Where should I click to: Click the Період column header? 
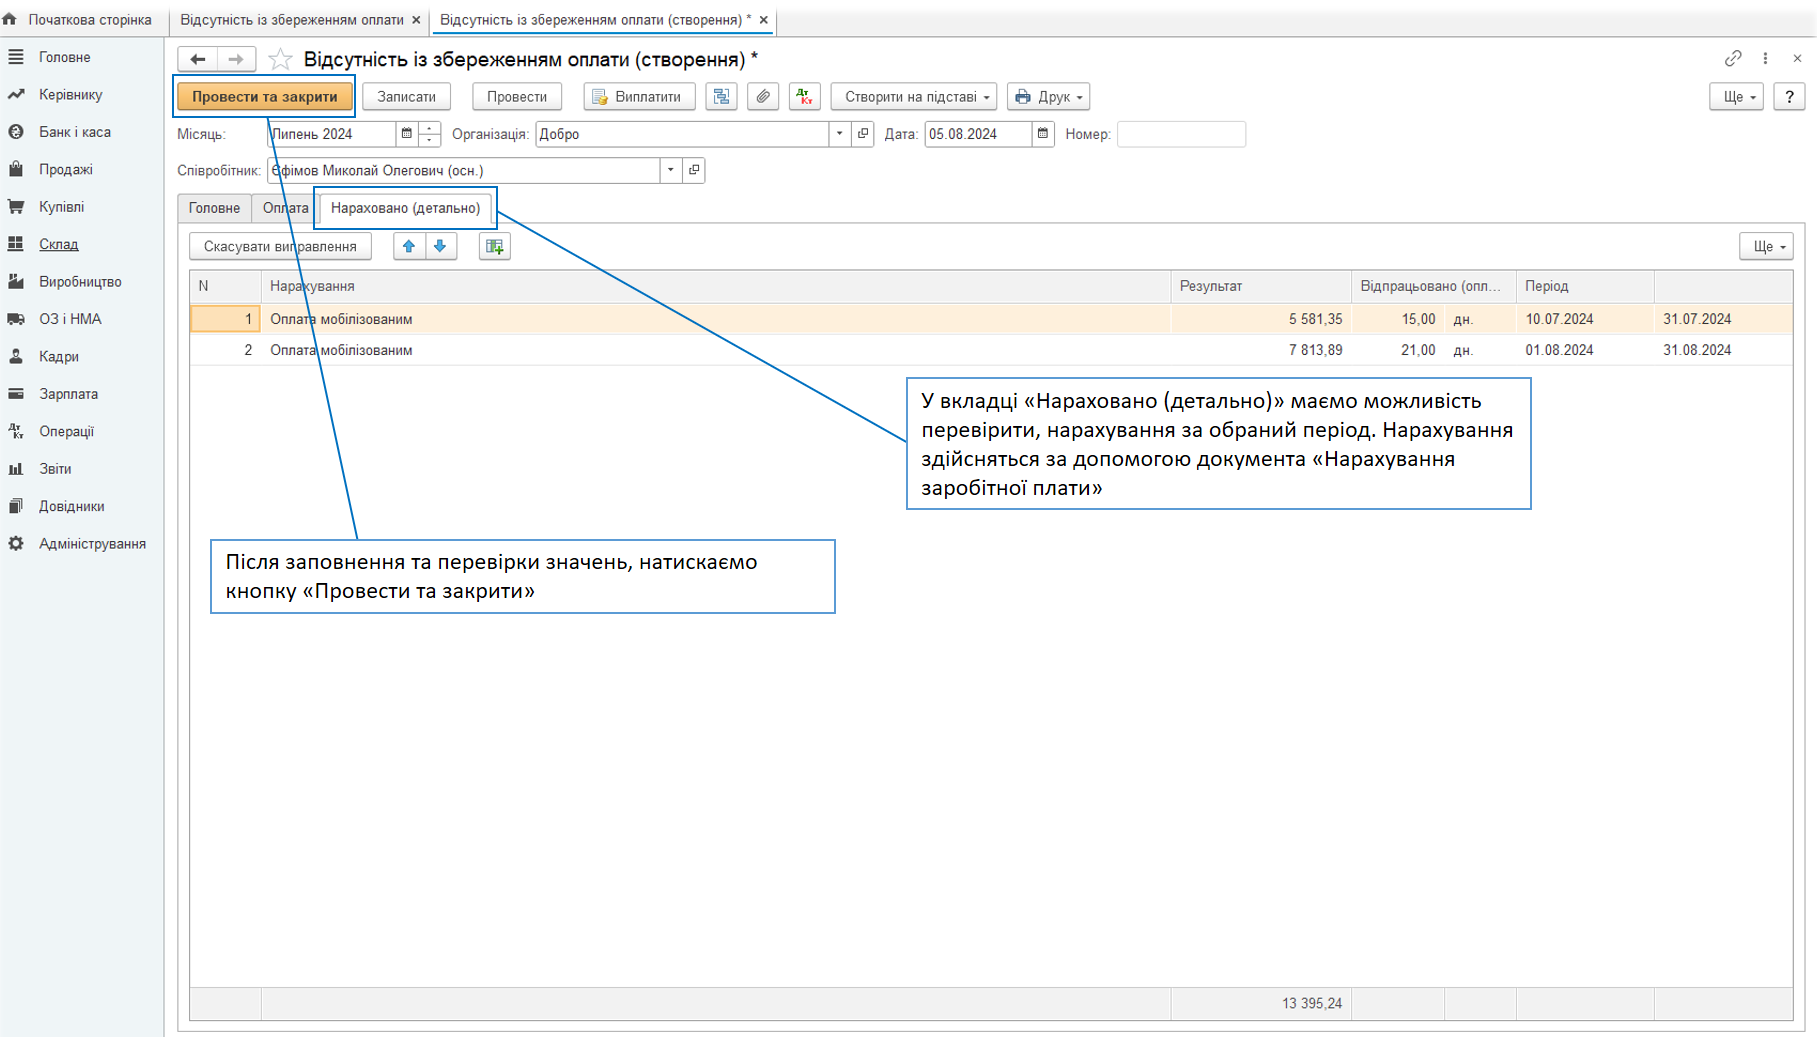click(1584, 286)
